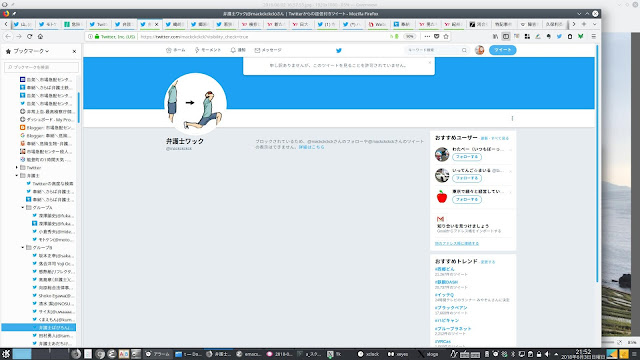Open the list all tabs dropdown
Screen dimensions: 640x360
coord(594,24)
